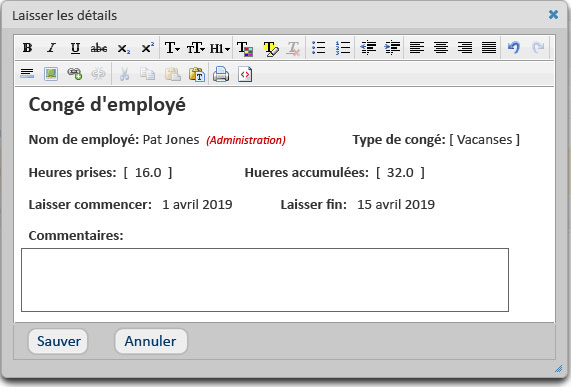
Task: Align text left
Action: pyautogui.click(x=417, y=48)
